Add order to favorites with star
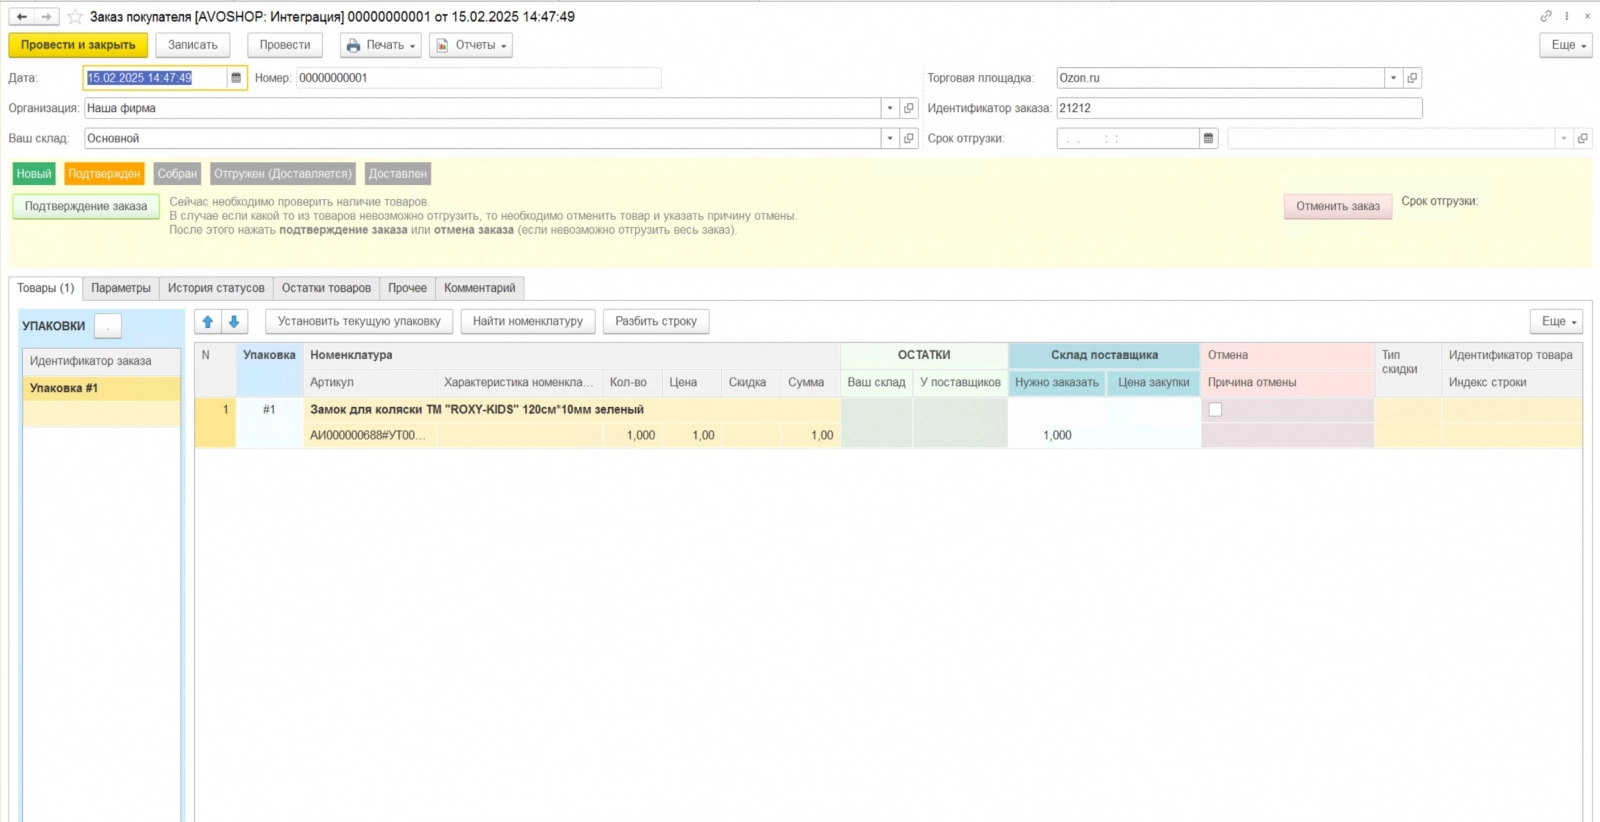Screen dimensions: 1600x822 tap(75, 17)
